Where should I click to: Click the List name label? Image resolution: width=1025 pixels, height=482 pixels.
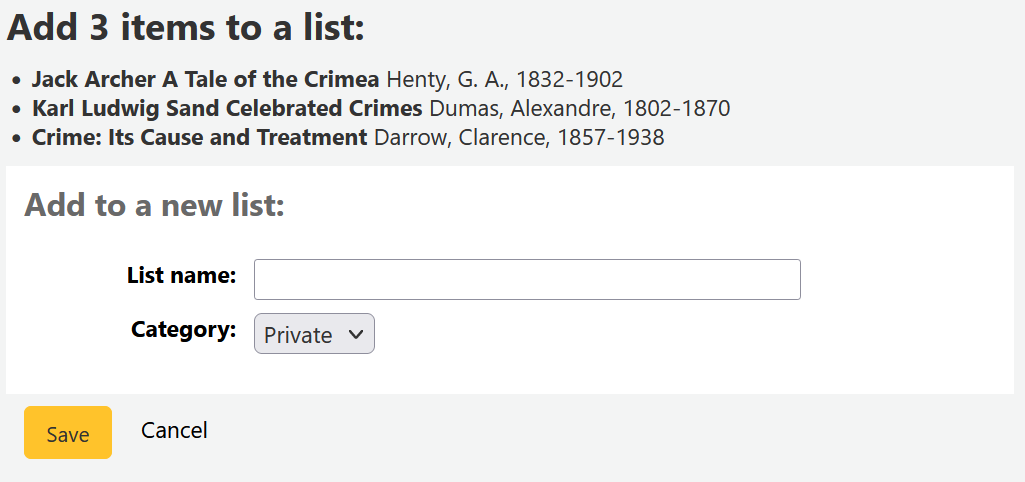(181, 275)
